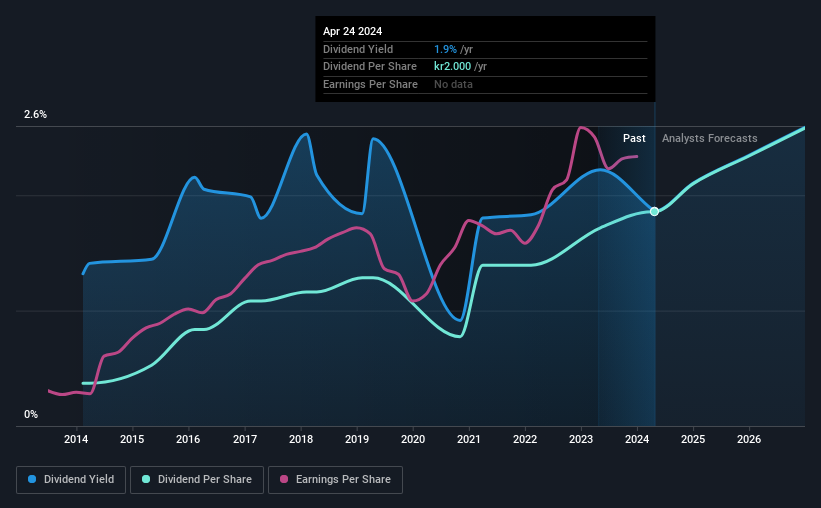Screen dimensions: 821x508
Task: Select the 2016 x-axis year label
Action: tap(188, 439)
